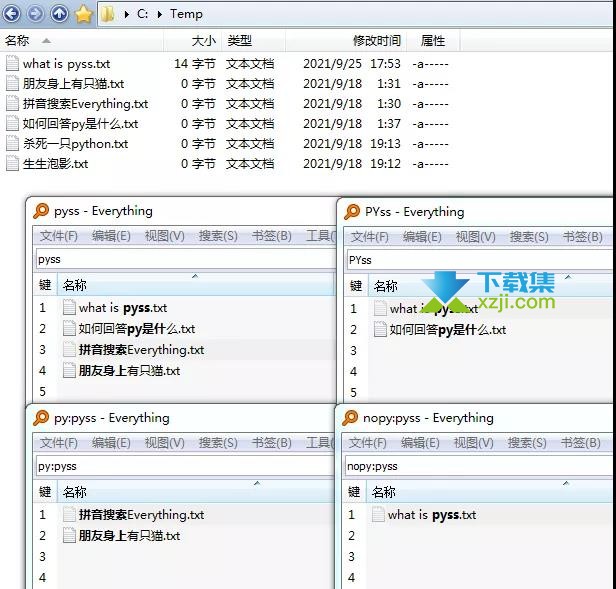Click the 2021/9/25 17:53 date cell
This screenshot has width=616, height=589.
[352, 64]
